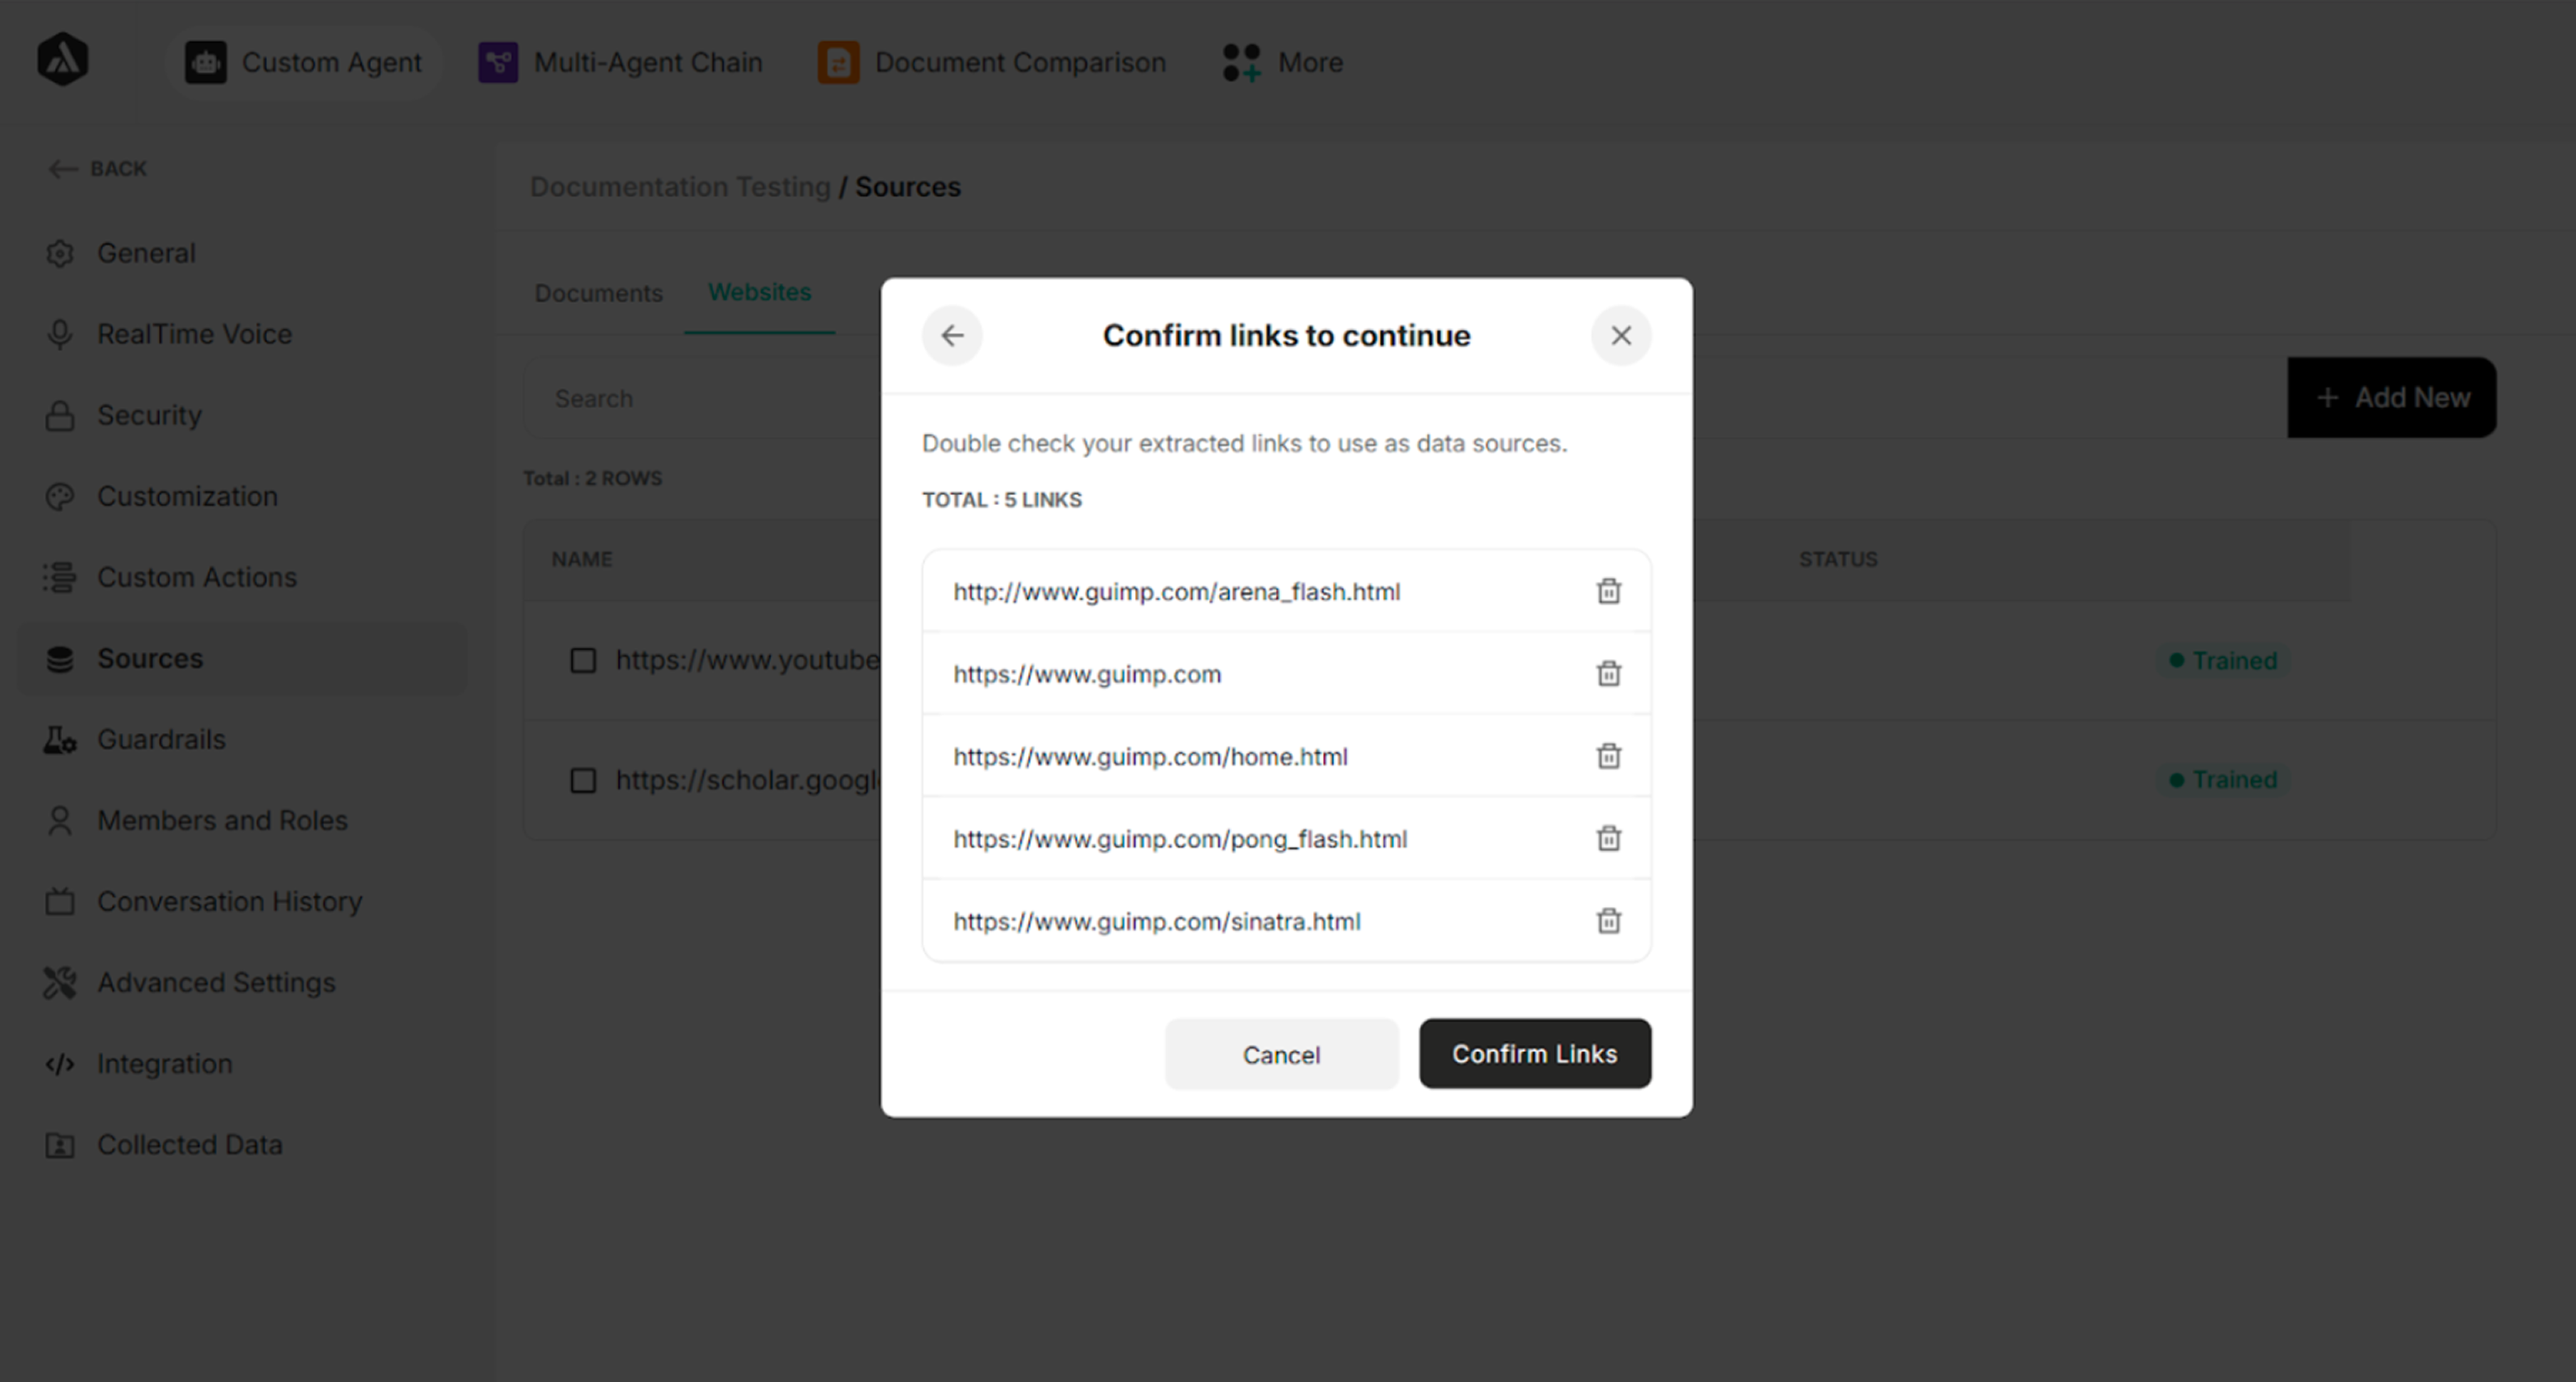
Task: Close the Confirm links dialog
Action: [x=1621, y=335]
